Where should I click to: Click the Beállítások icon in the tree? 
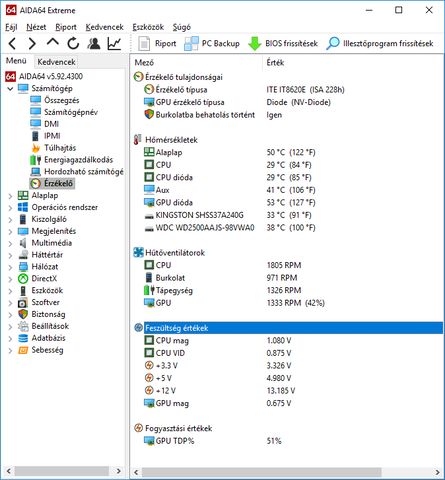tap(23, 326)
